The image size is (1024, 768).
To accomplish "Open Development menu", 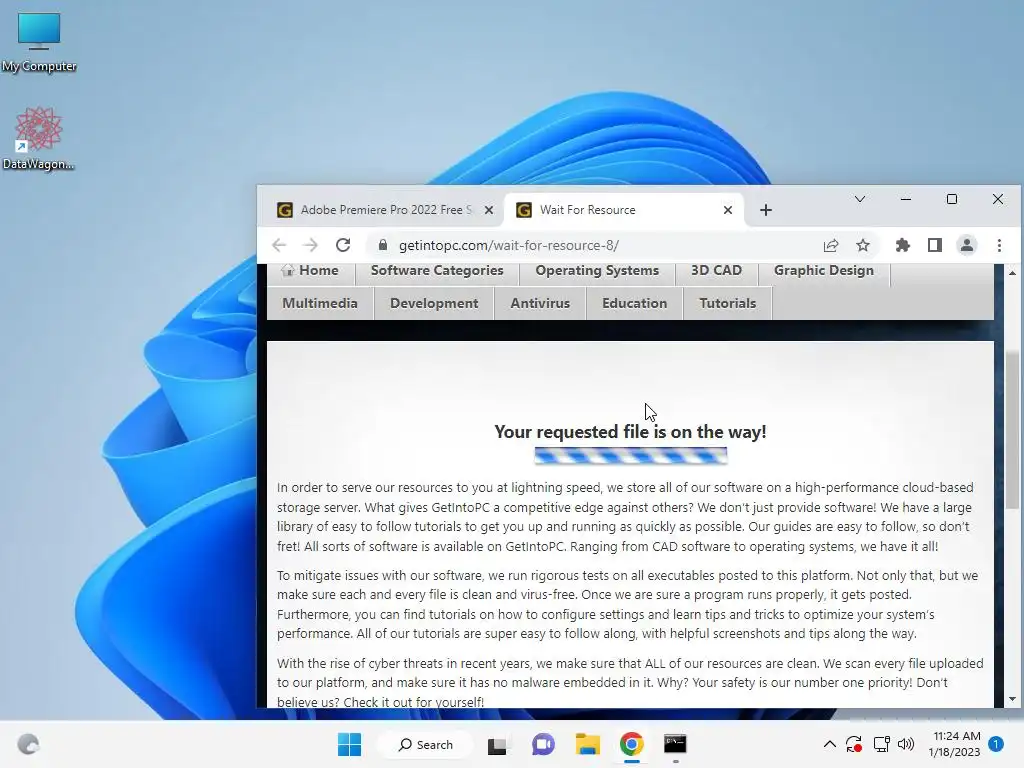I will [434, 303].
